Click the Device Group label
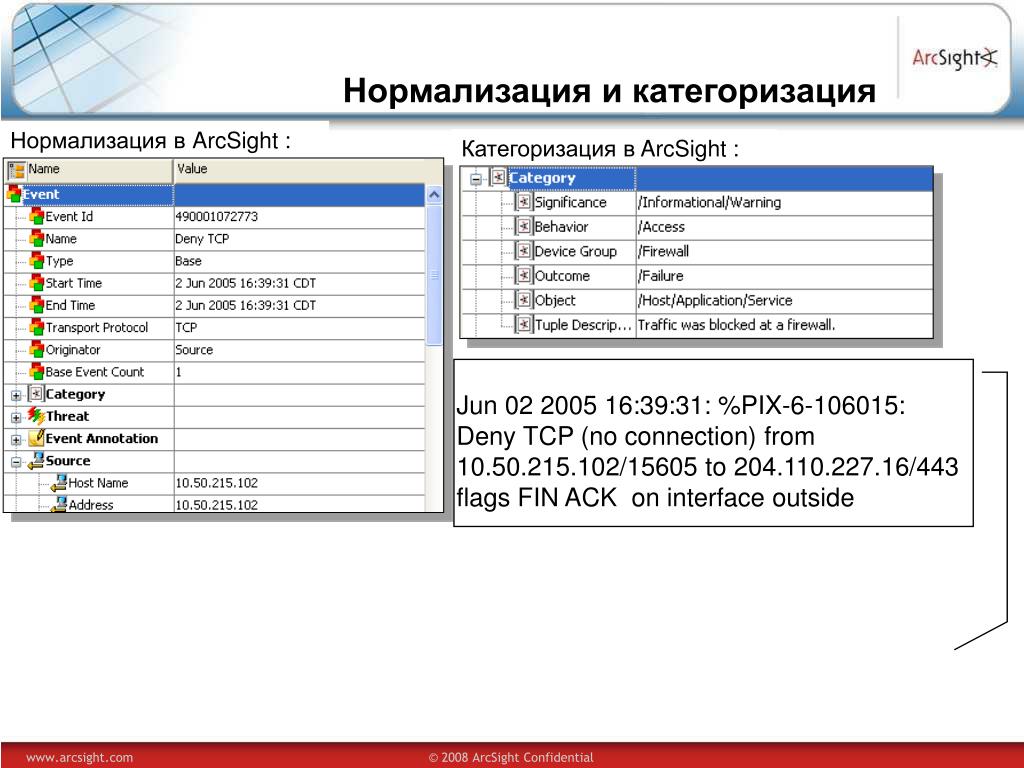The image size is (1024, 768). pos(575,251)
